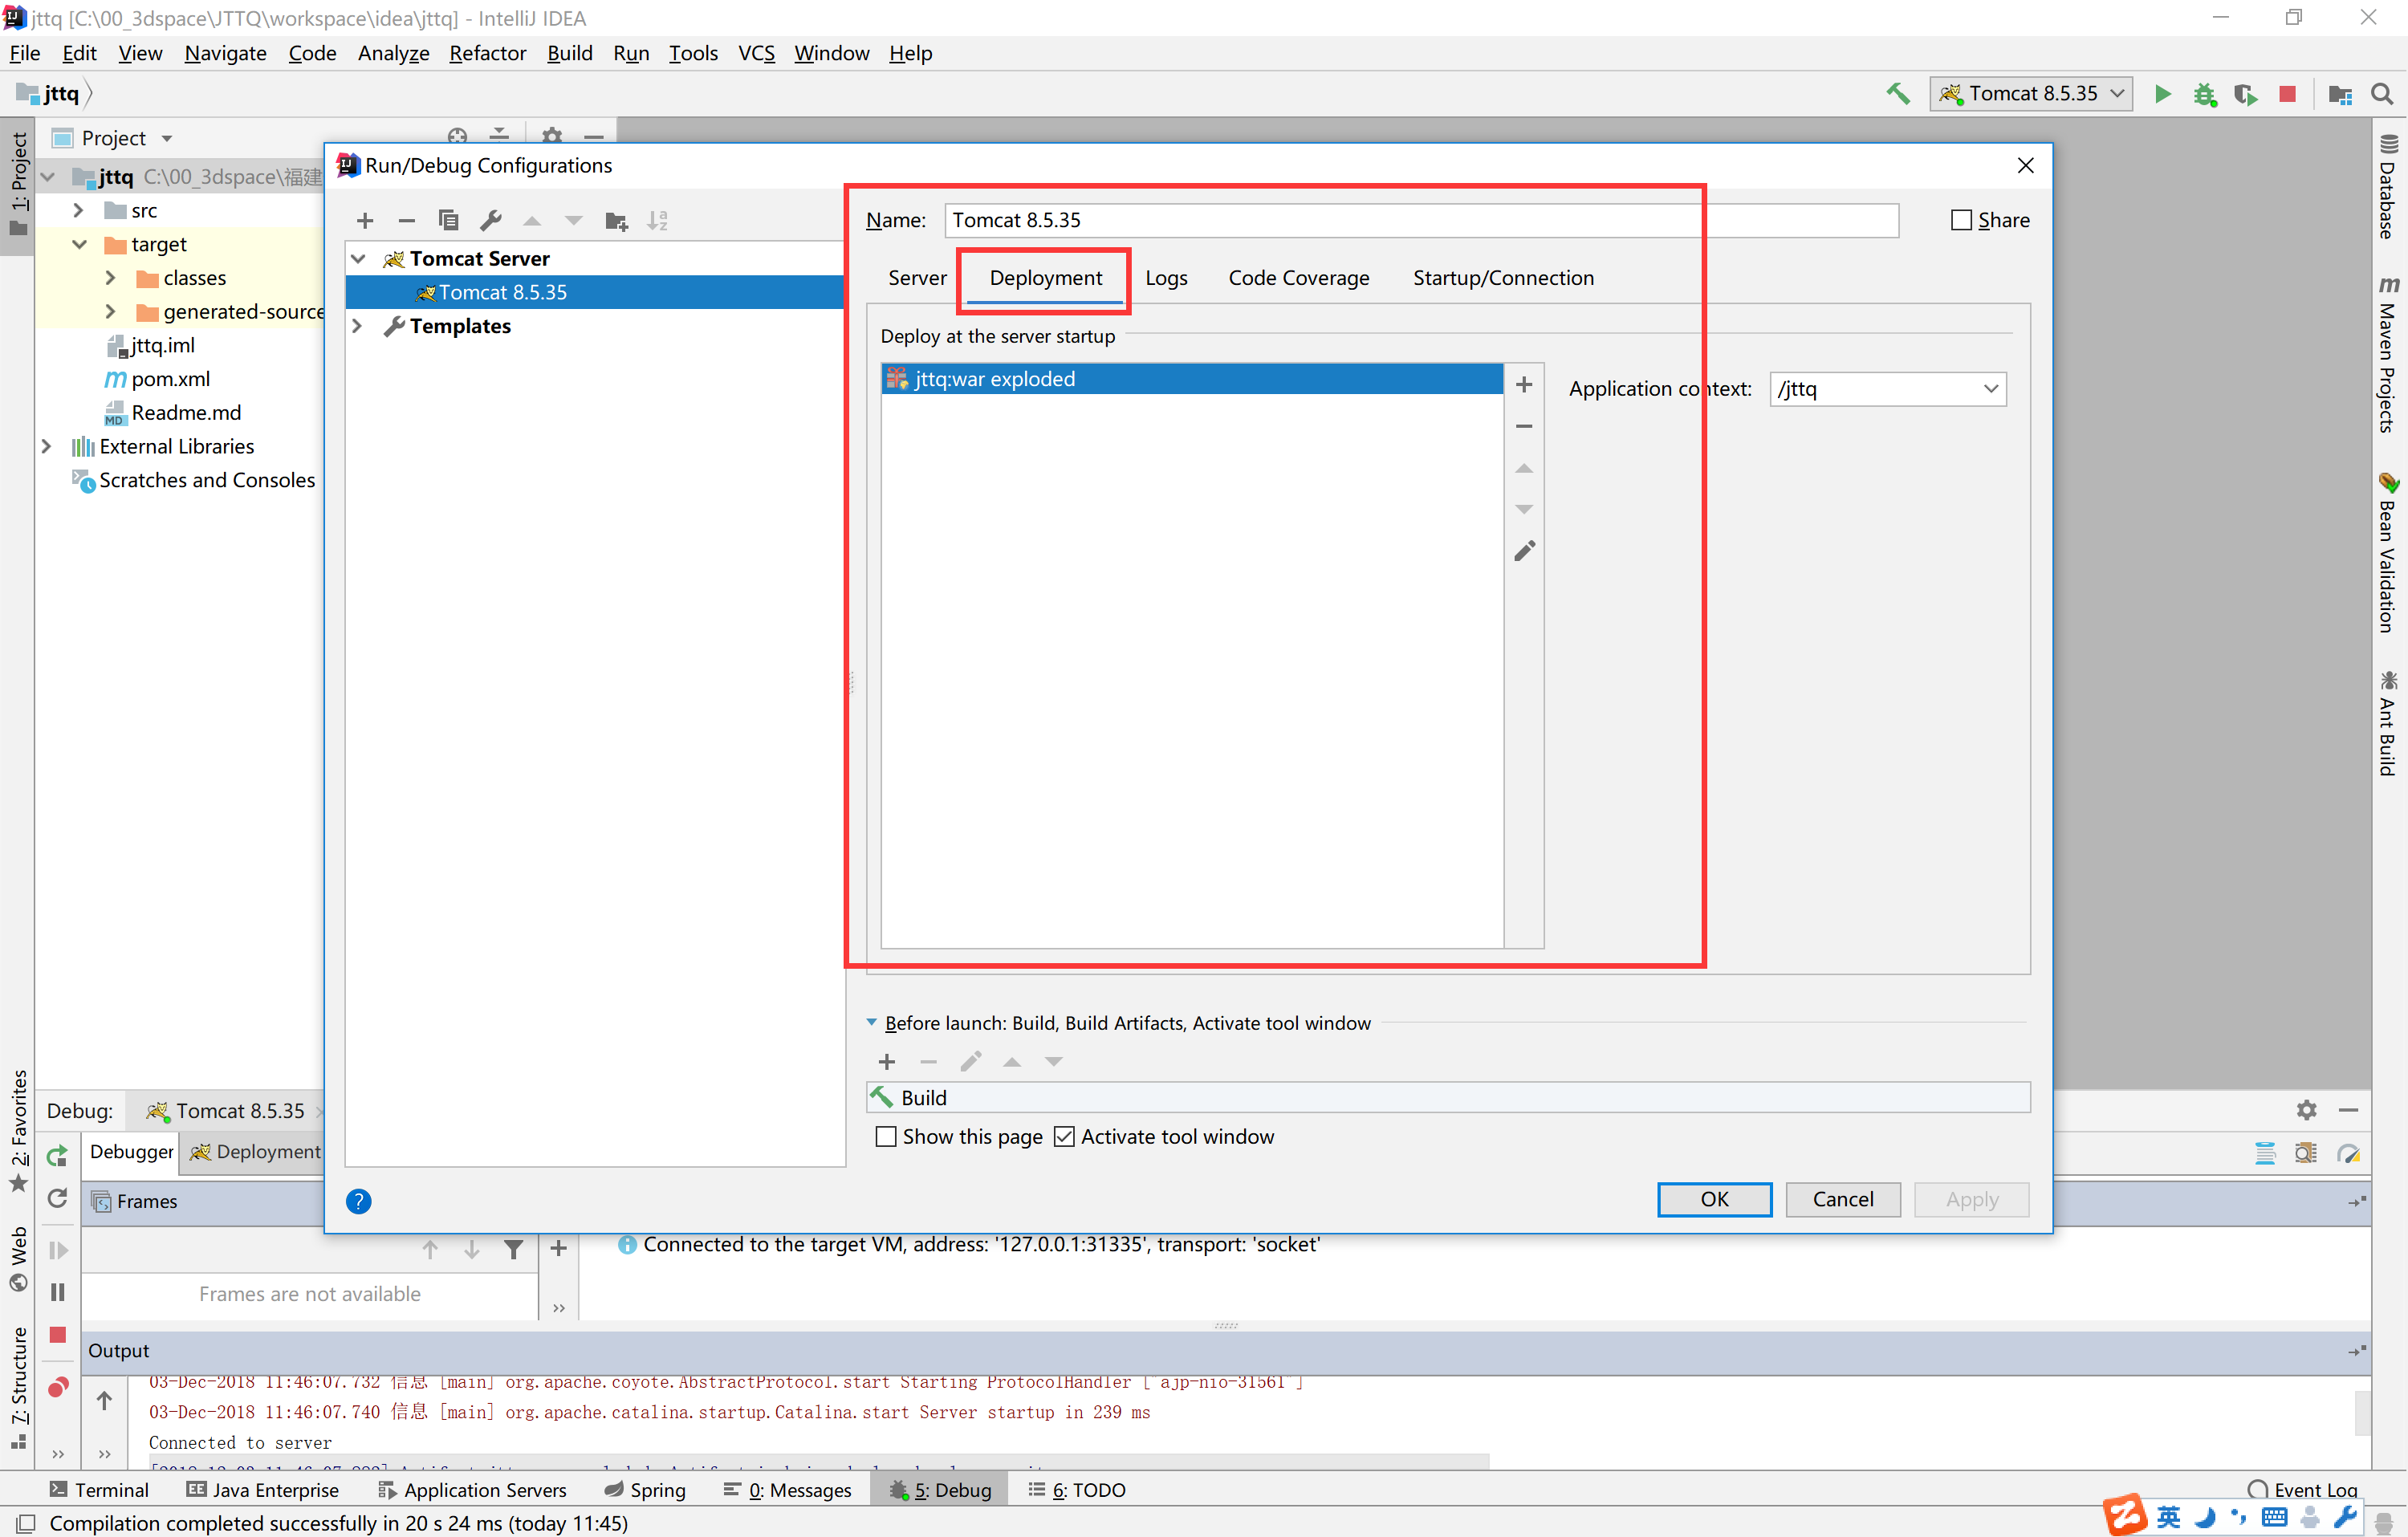Click the pencil edit artifact icon

click(x=1523, y=552)
